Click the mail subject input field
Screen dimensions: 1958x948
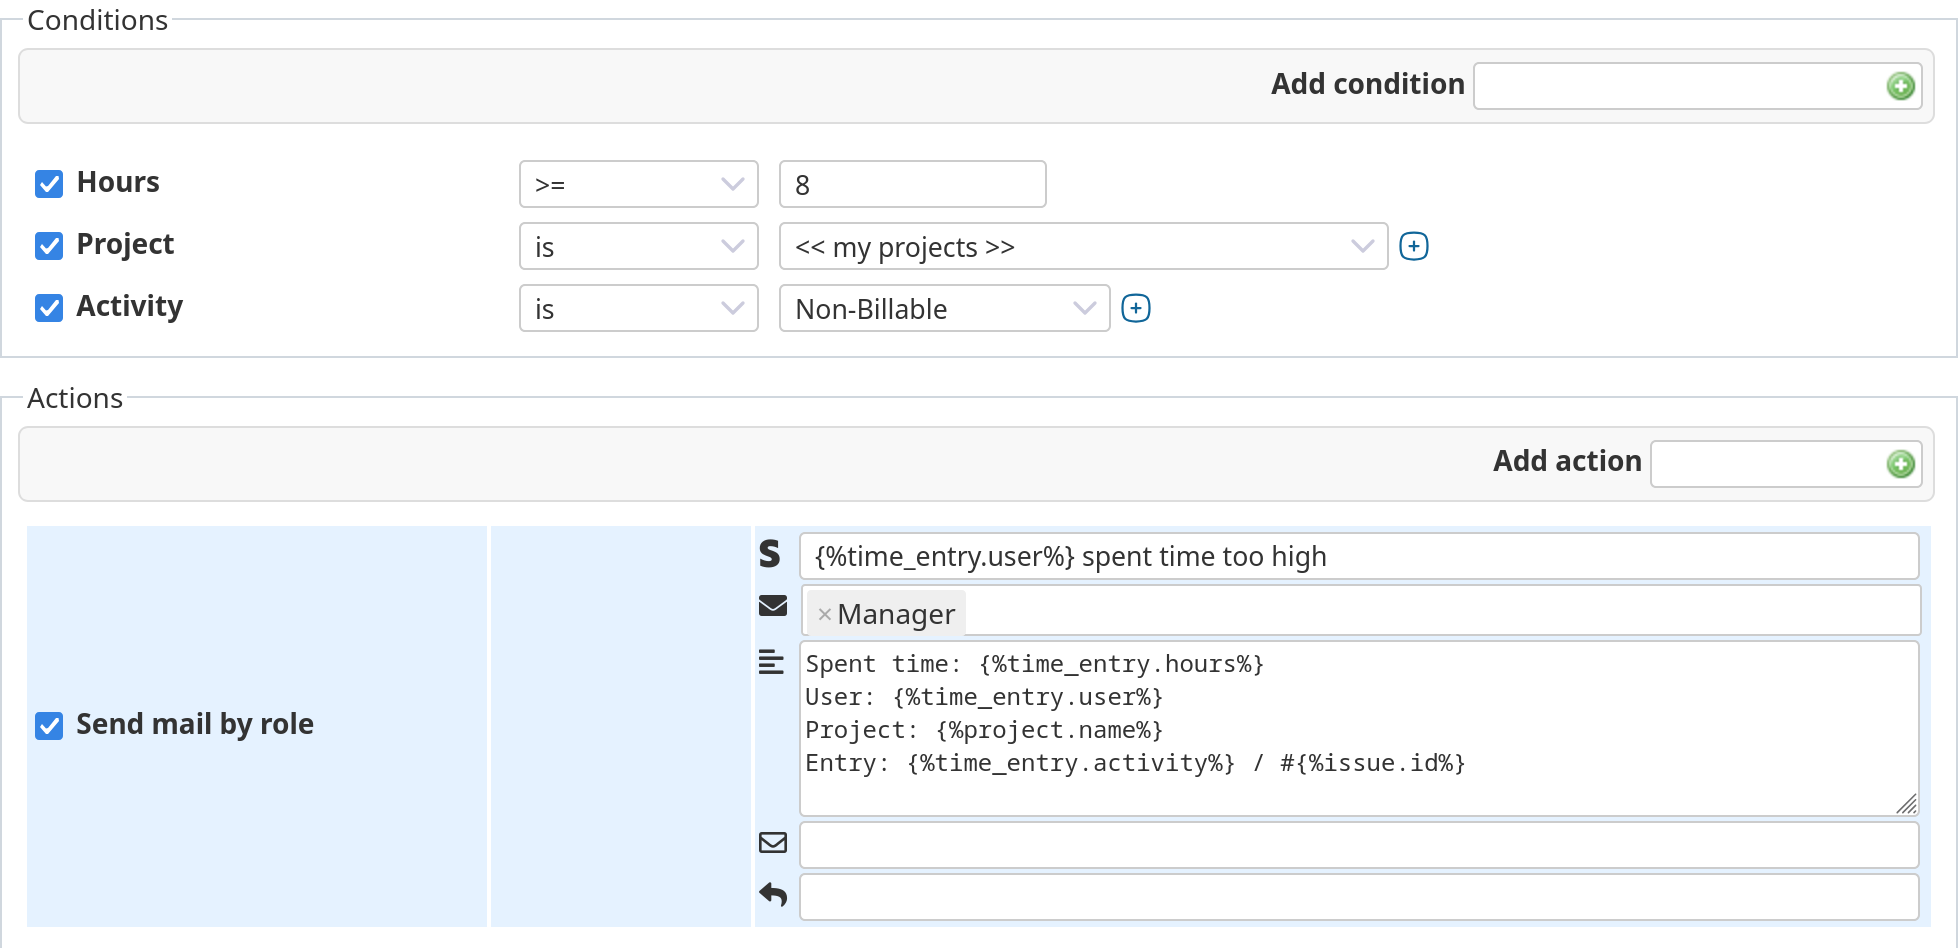tap(1359, 556)
